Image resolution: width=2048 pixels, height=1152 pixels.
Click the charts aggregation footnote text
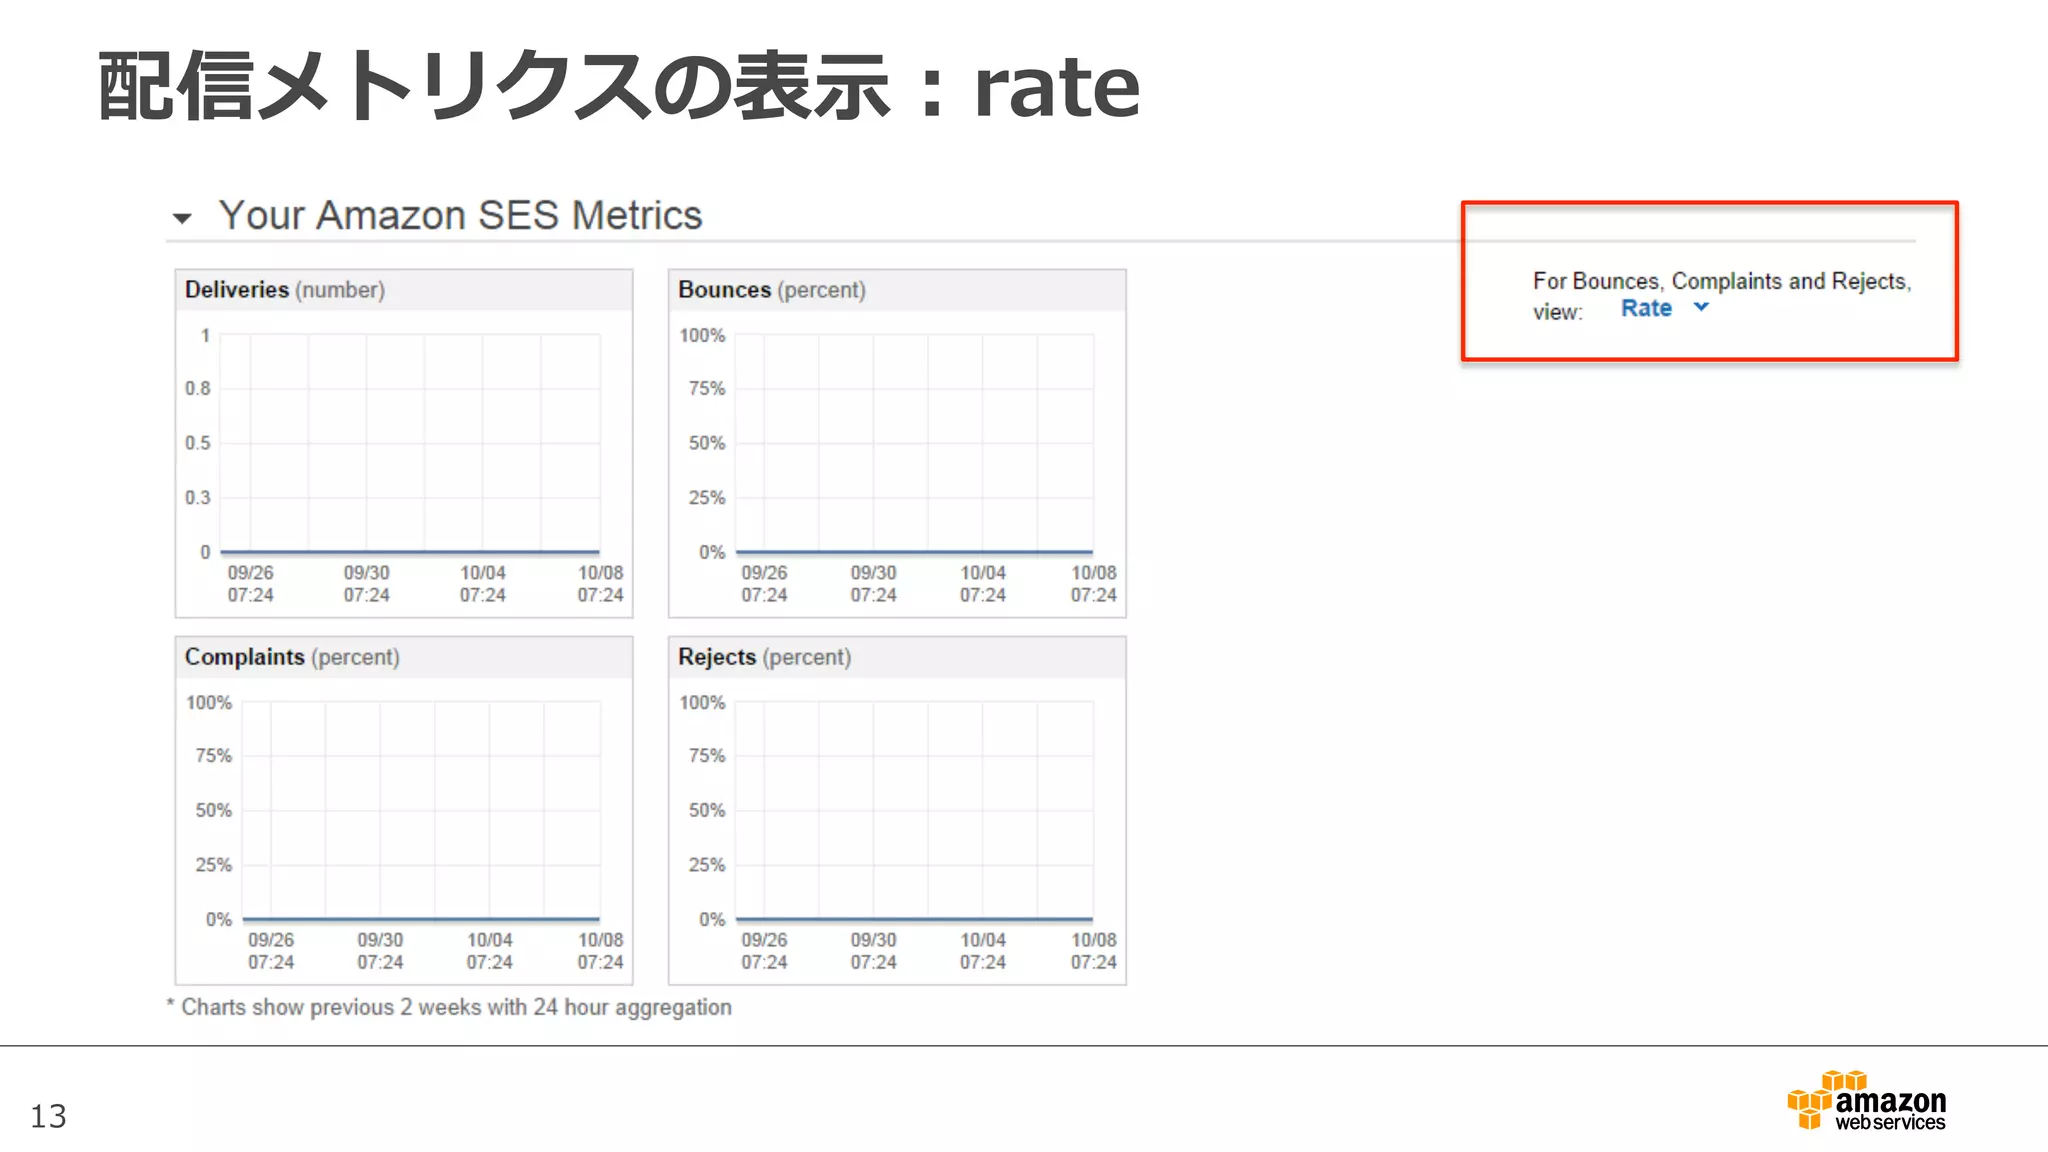[449, 1007]
